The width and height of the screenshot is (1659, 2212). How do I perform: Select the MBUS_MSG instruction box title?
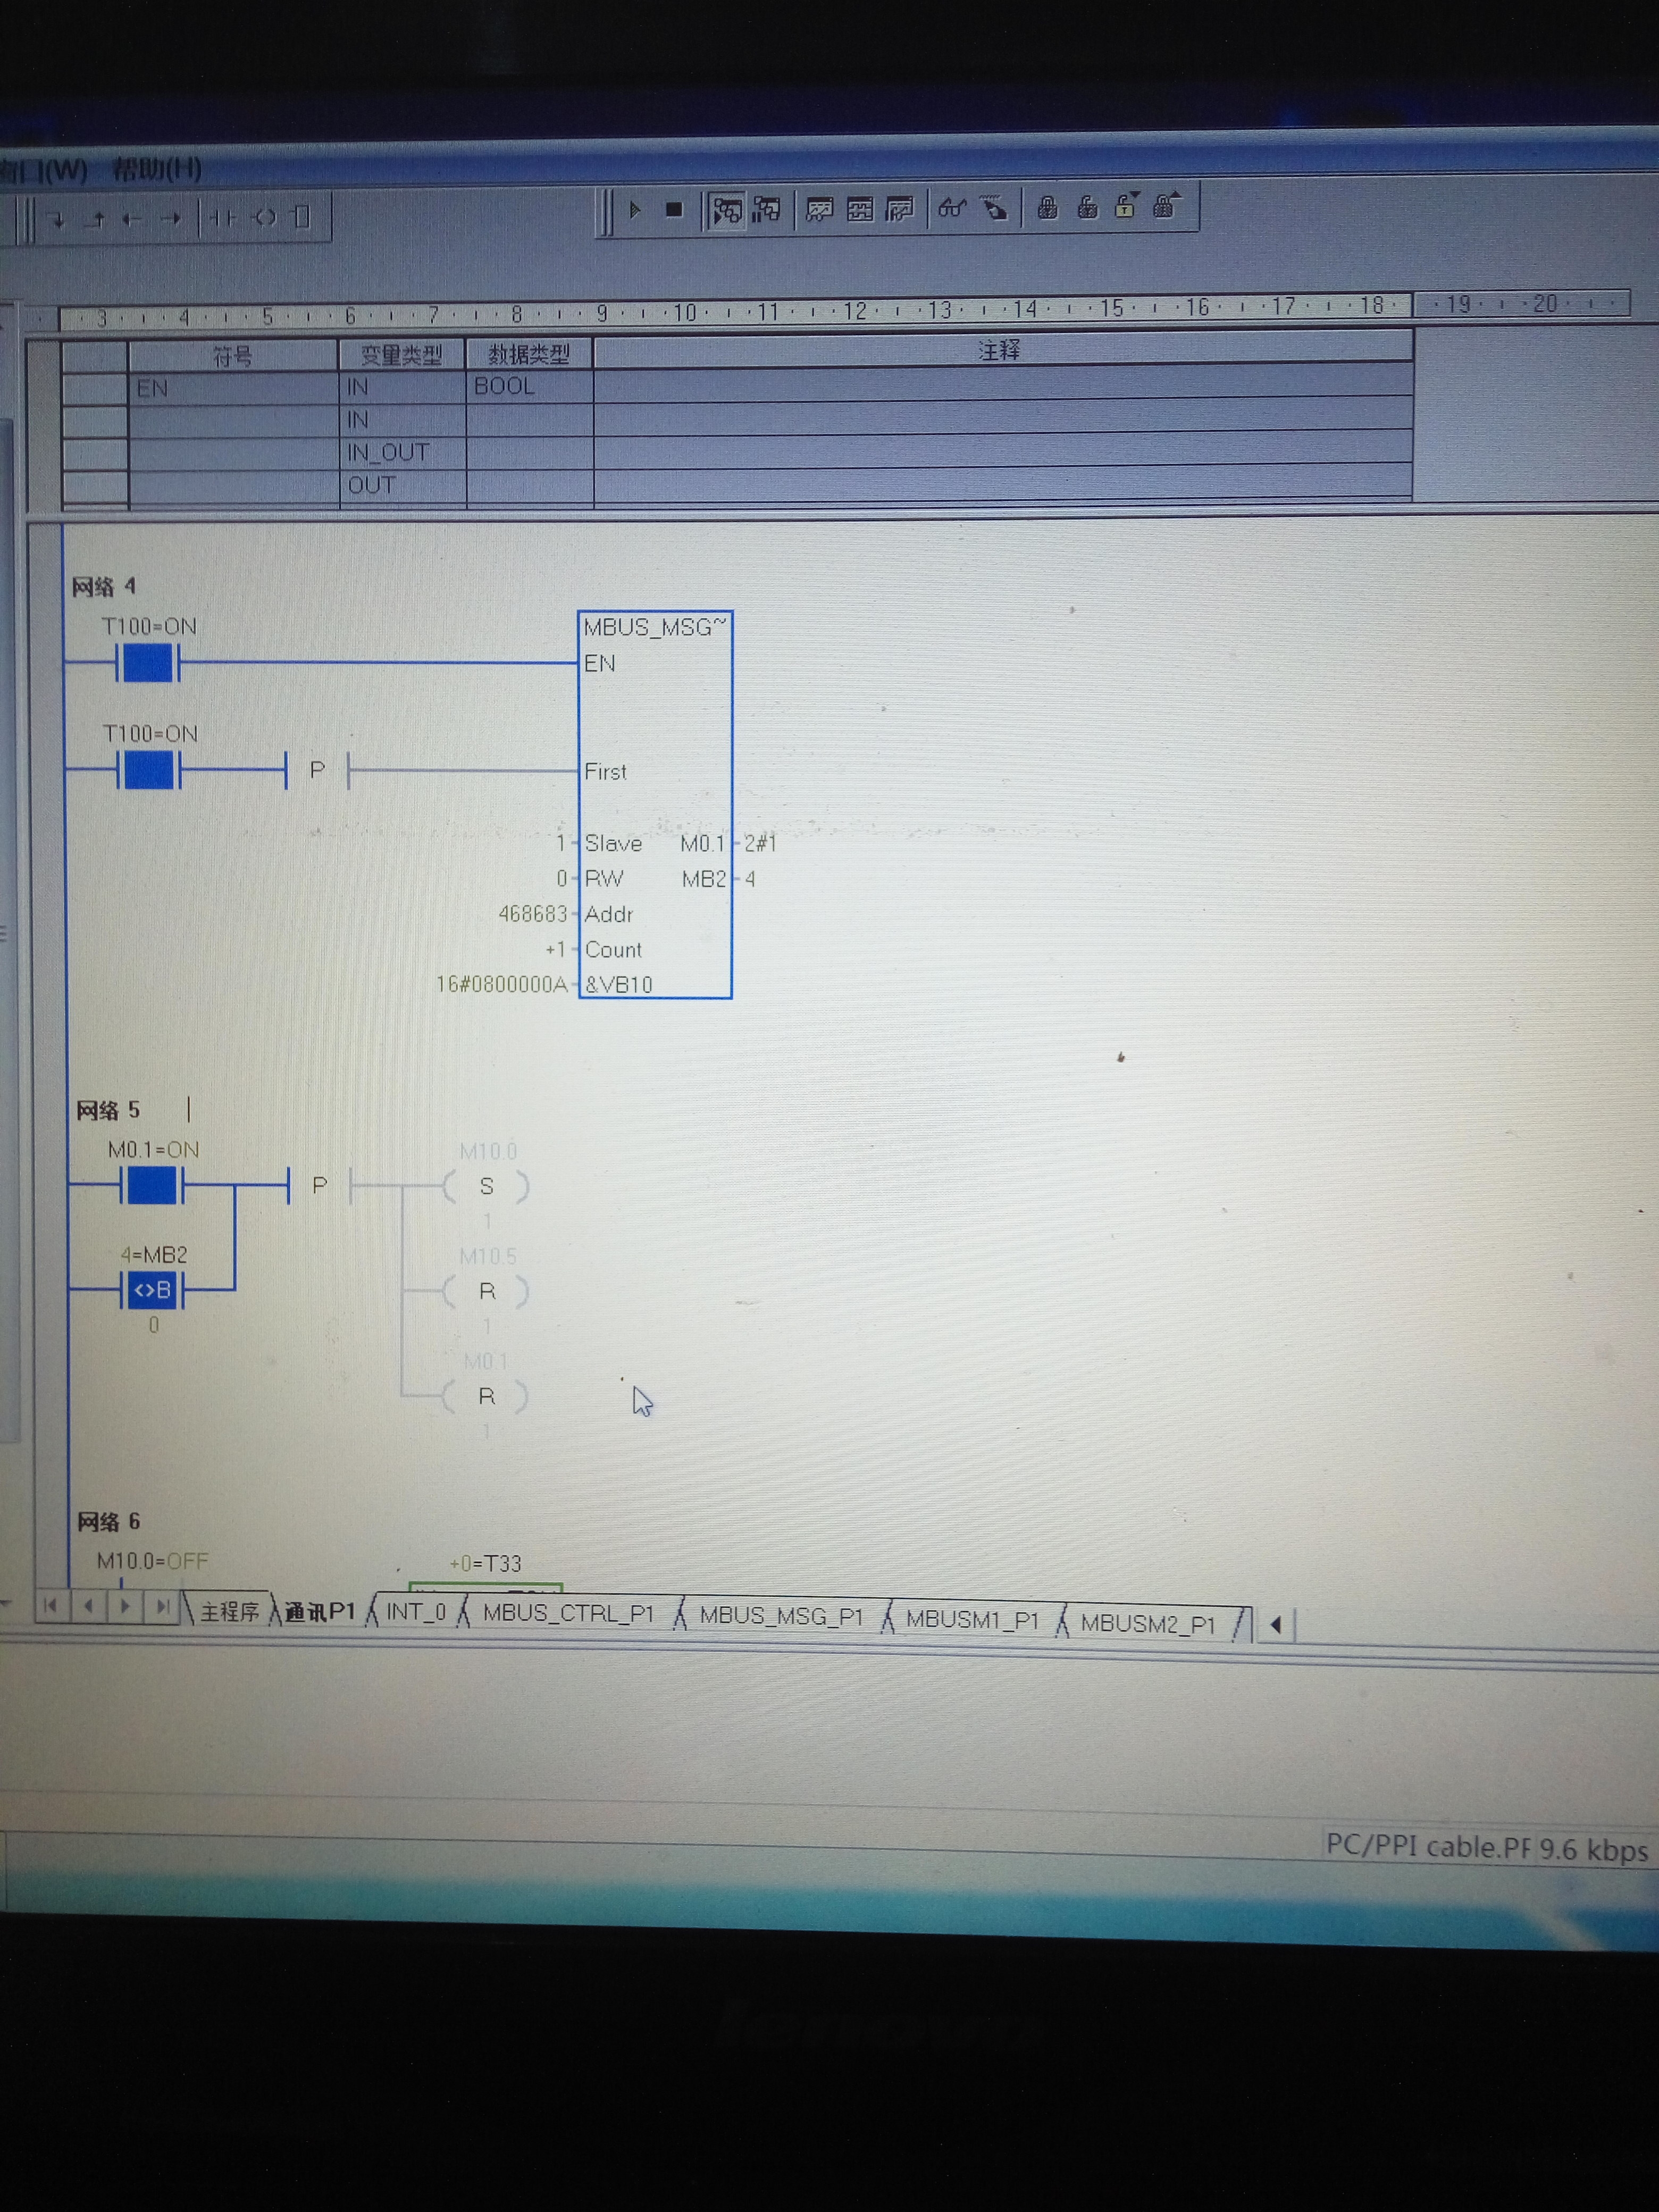pyautogui.click(x=655, y=627)
